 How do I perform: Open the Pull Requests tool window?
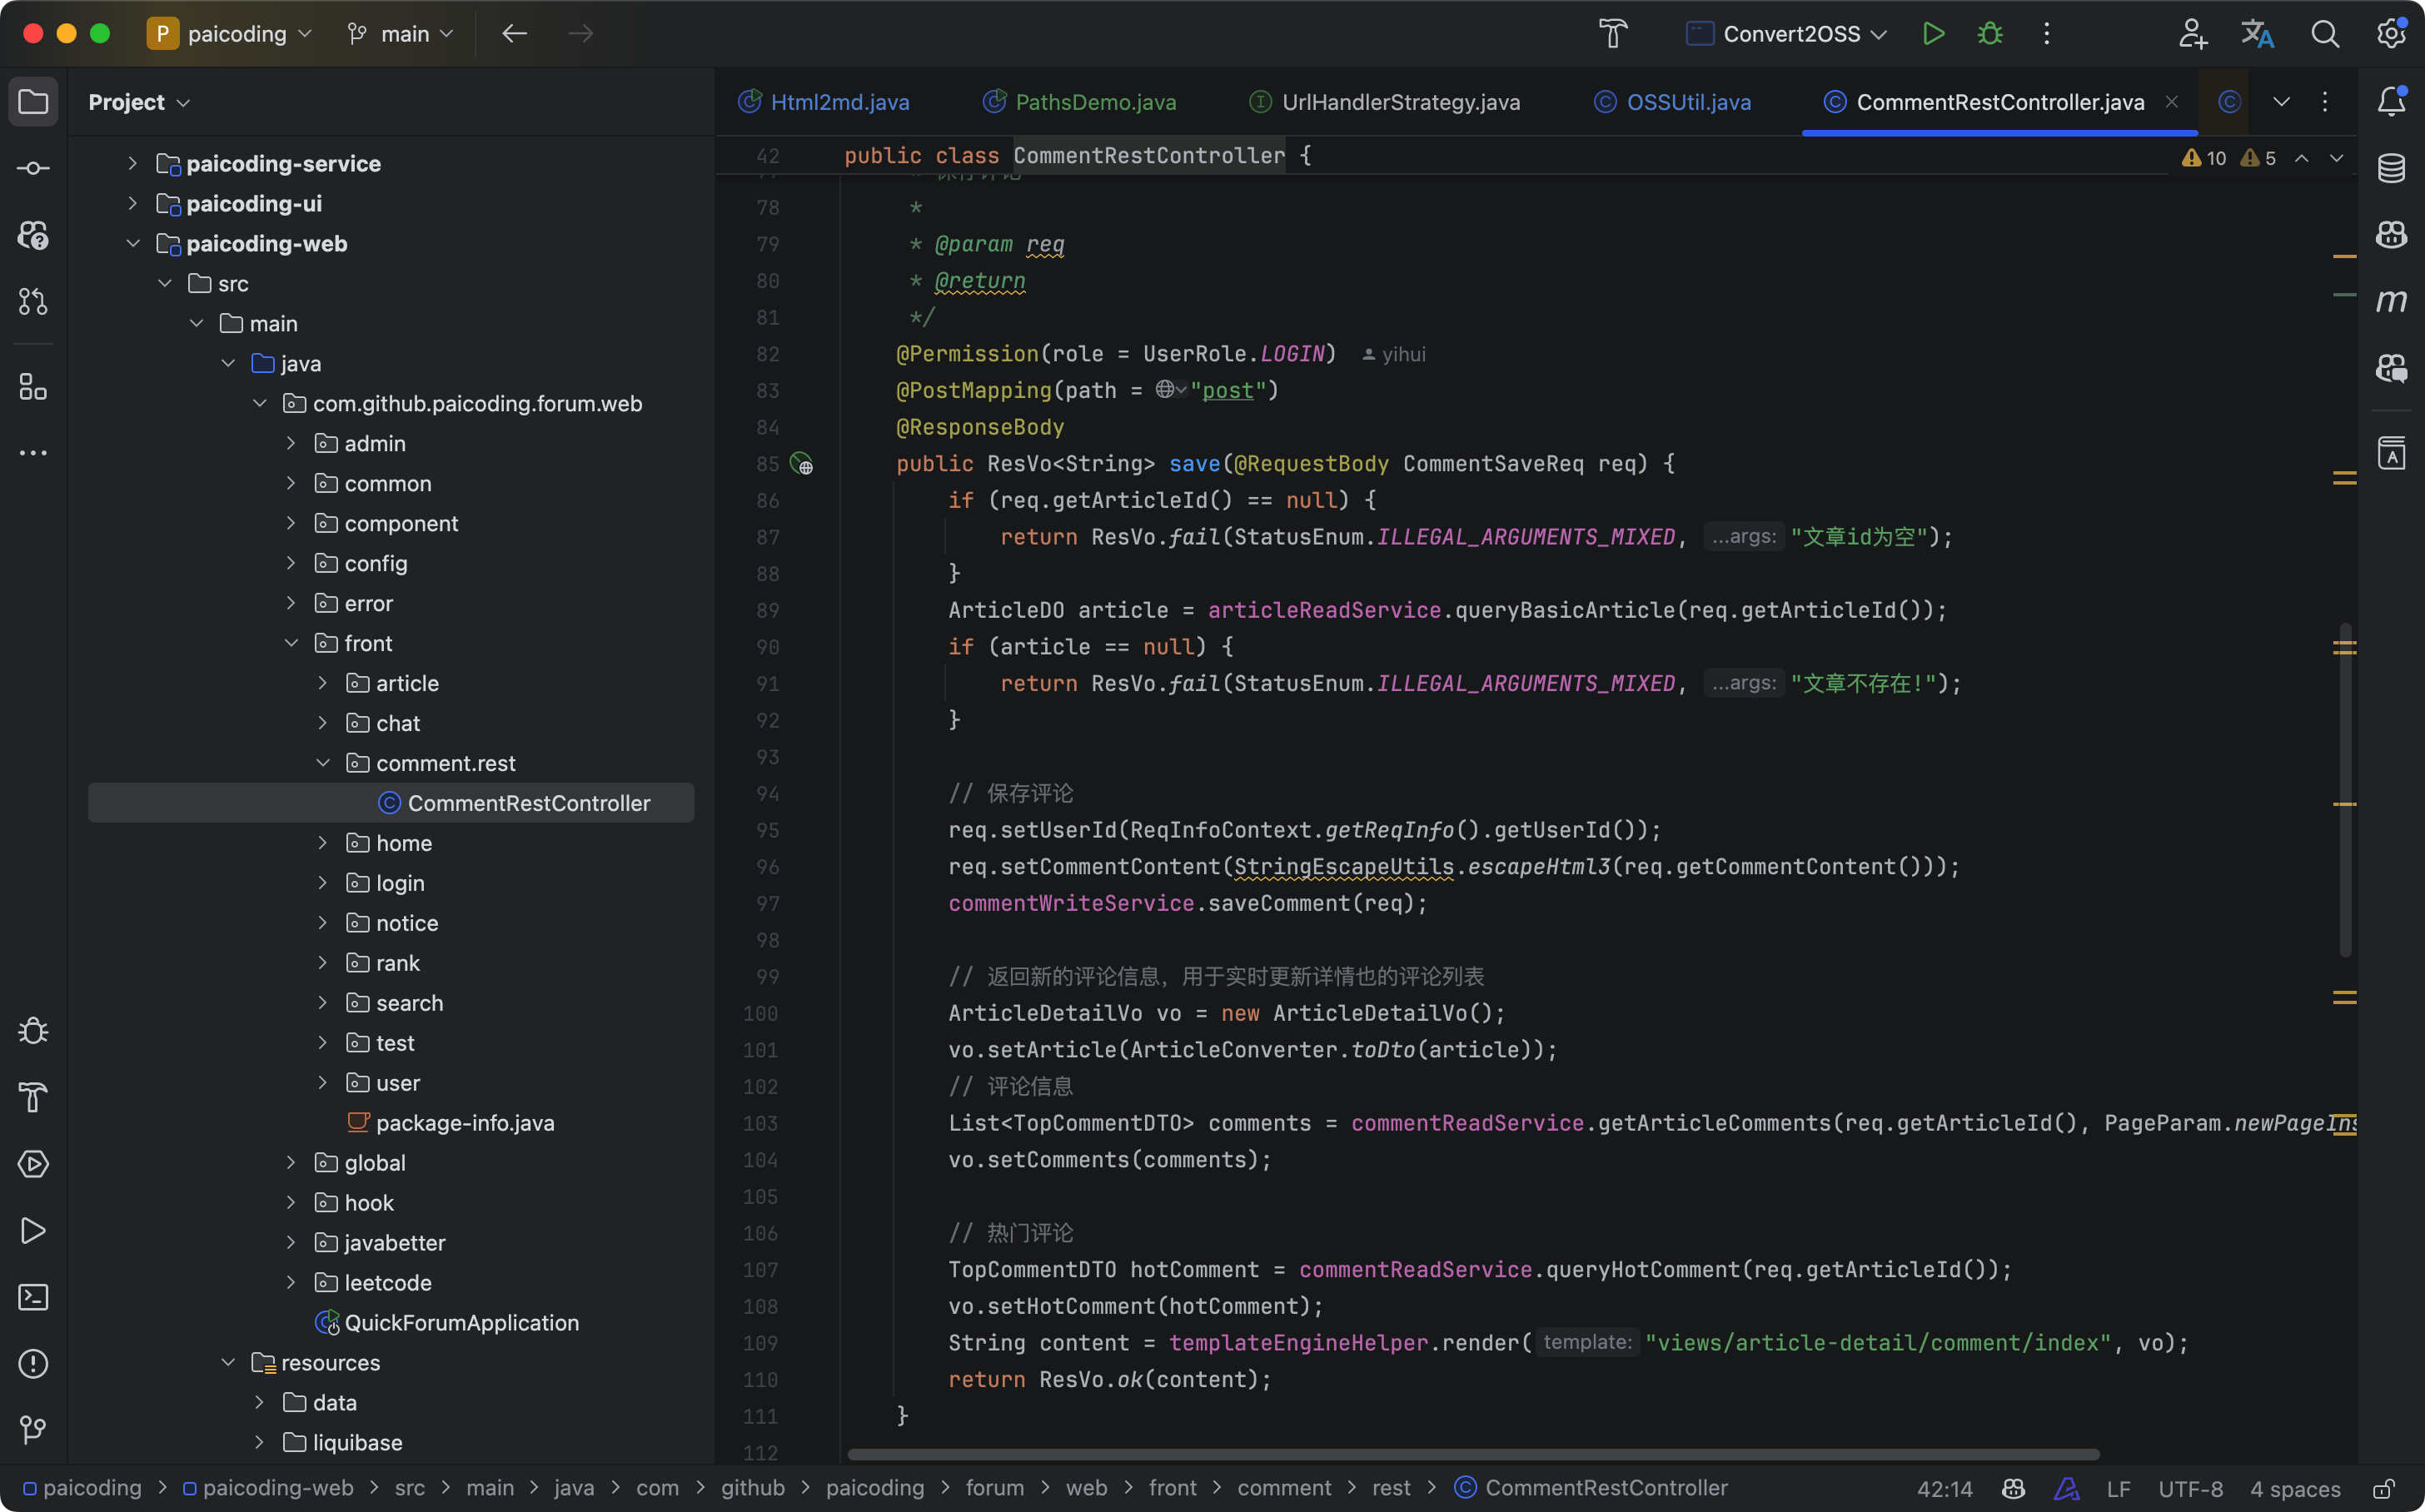[33, 301]
